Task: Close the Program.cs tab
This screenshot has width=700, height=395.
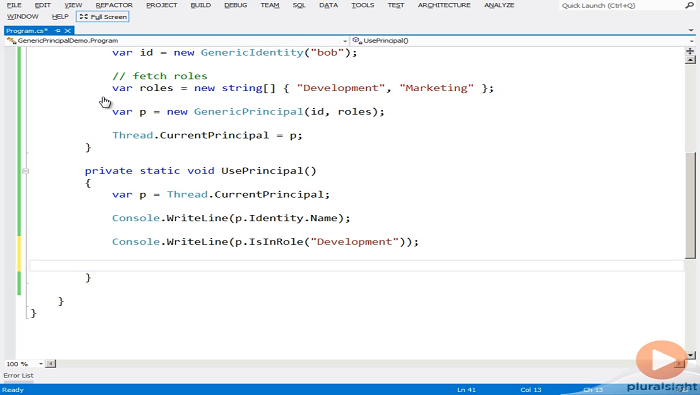Action: coord(67,31)
